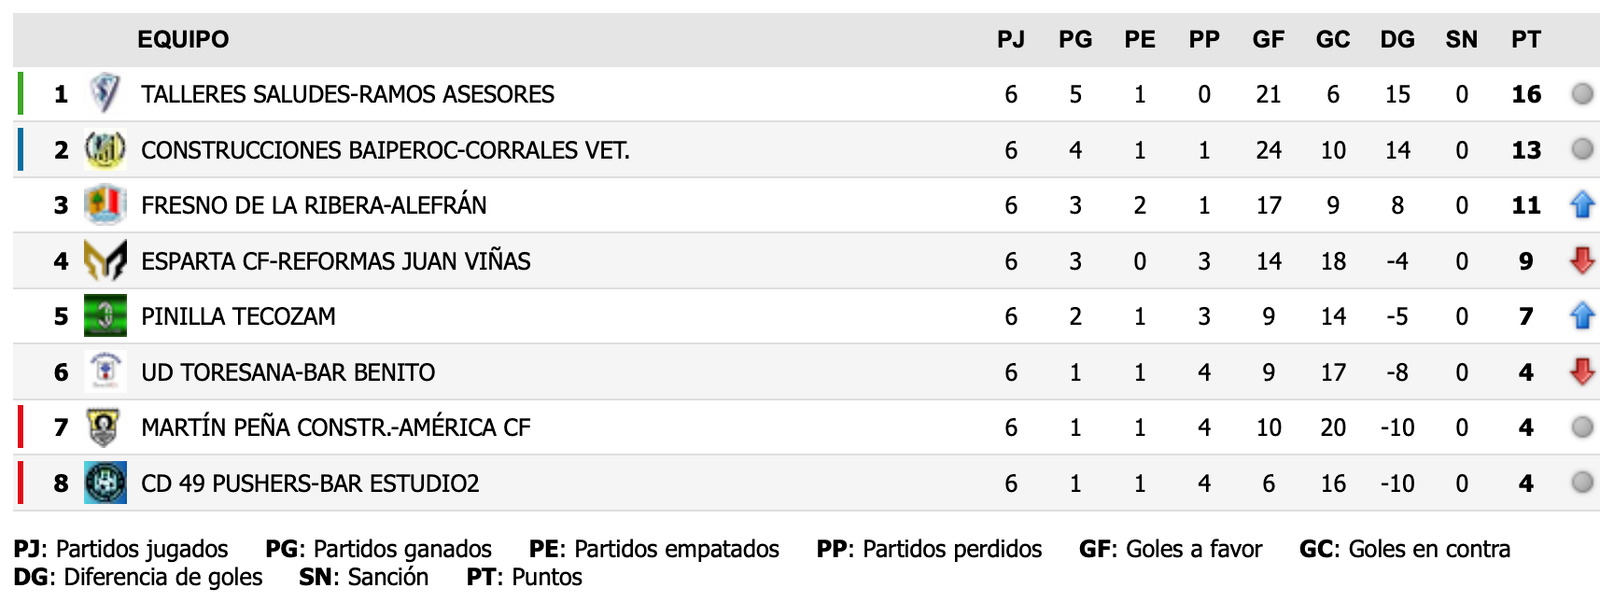Click the UD Toresana-Bar Benito crest
1600x601 pixels.
[105, 372]
